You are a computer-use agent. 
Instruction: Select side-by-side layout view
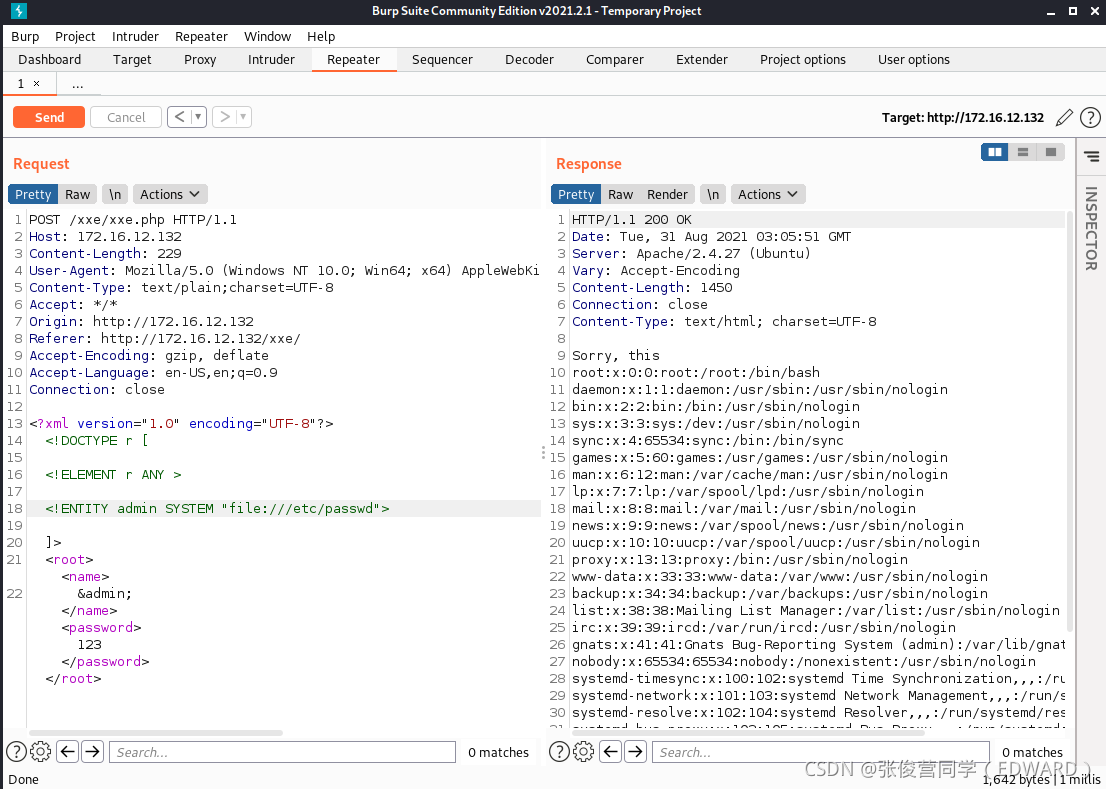click(x=995, y=152)
